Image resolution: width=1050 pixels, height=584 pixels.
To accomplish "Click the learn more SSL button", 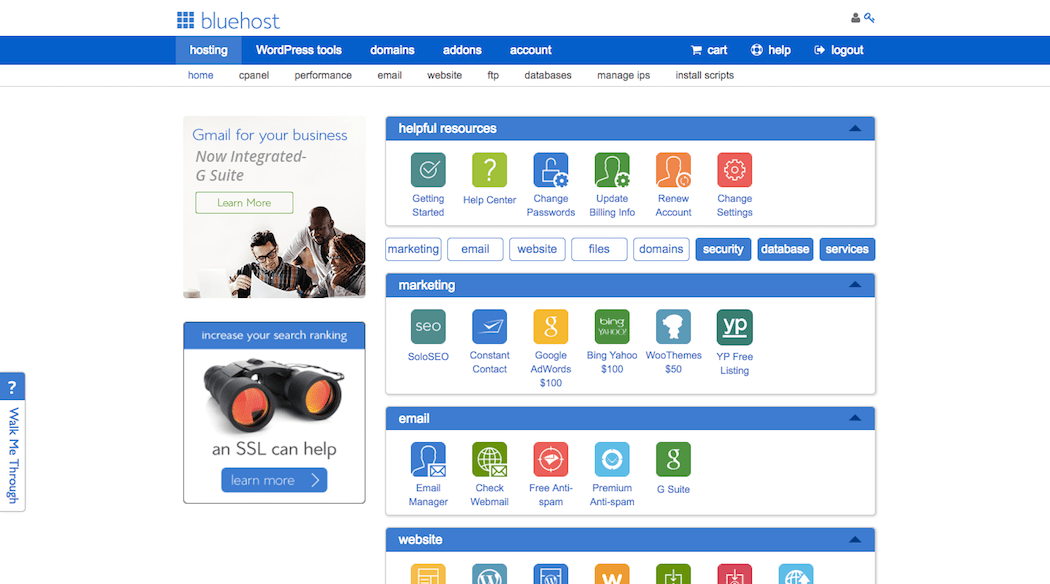I will coord(273,480).
